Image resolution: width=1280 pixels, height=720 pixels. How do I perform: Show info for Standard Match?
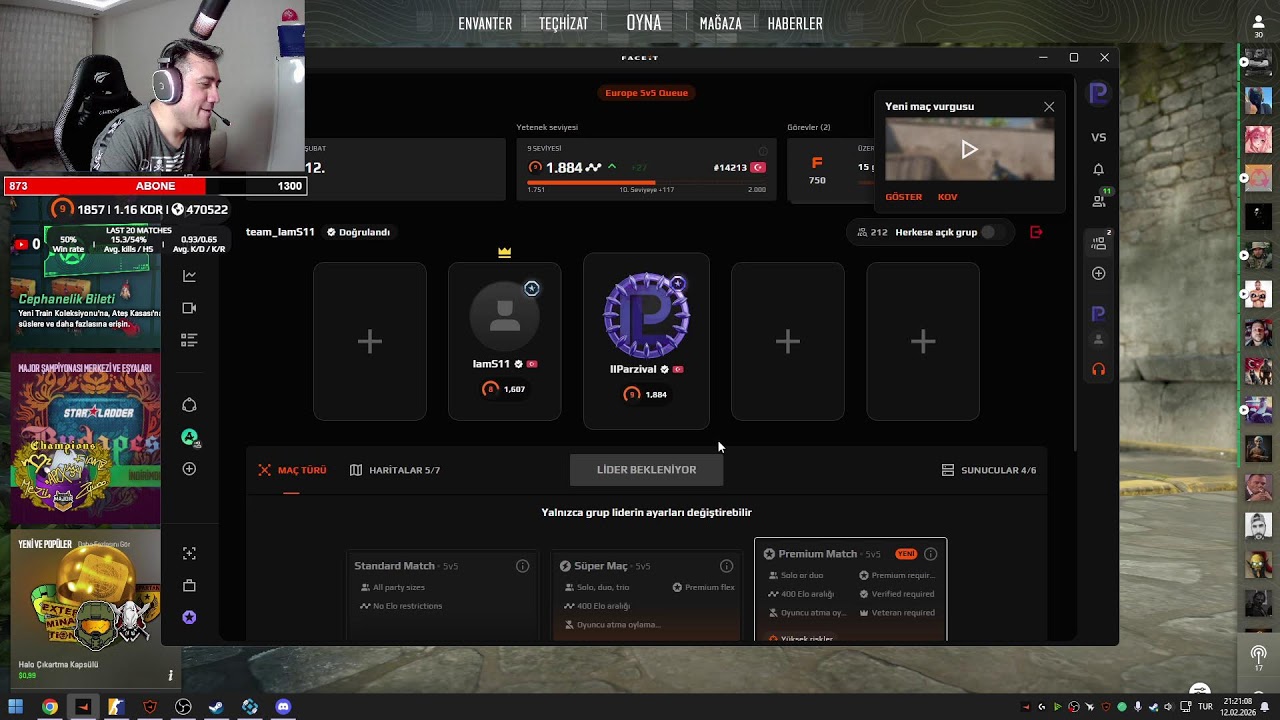(522, 566)
